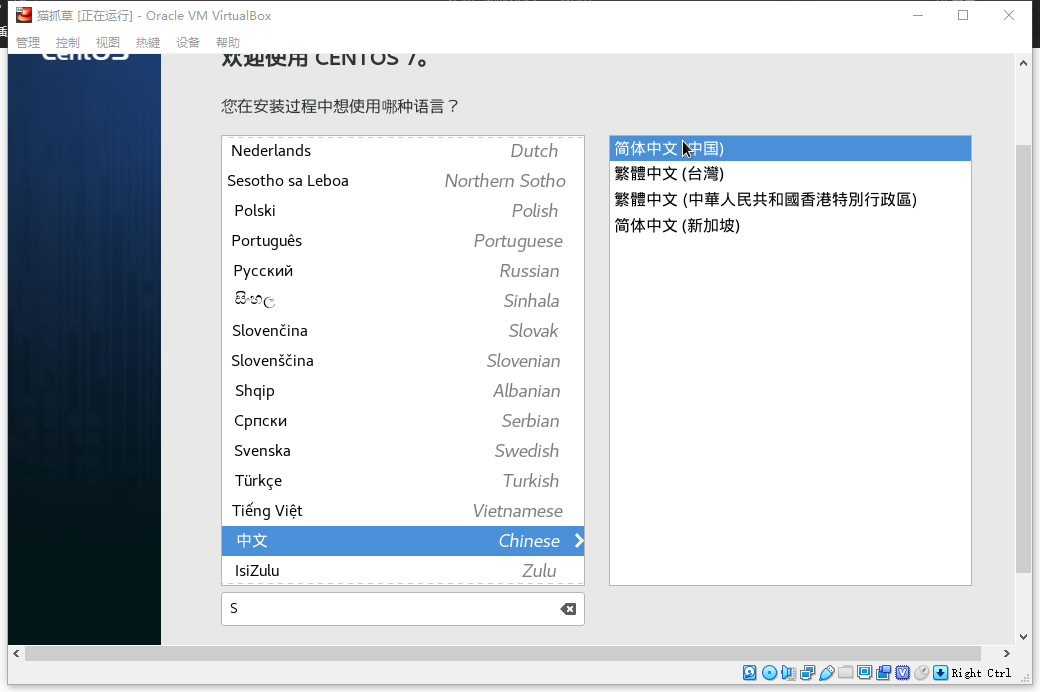The height and width of the screenshot is (692, 1040).
Task: Maximize the VirtualBox window
Action: [x=963, y=15]
